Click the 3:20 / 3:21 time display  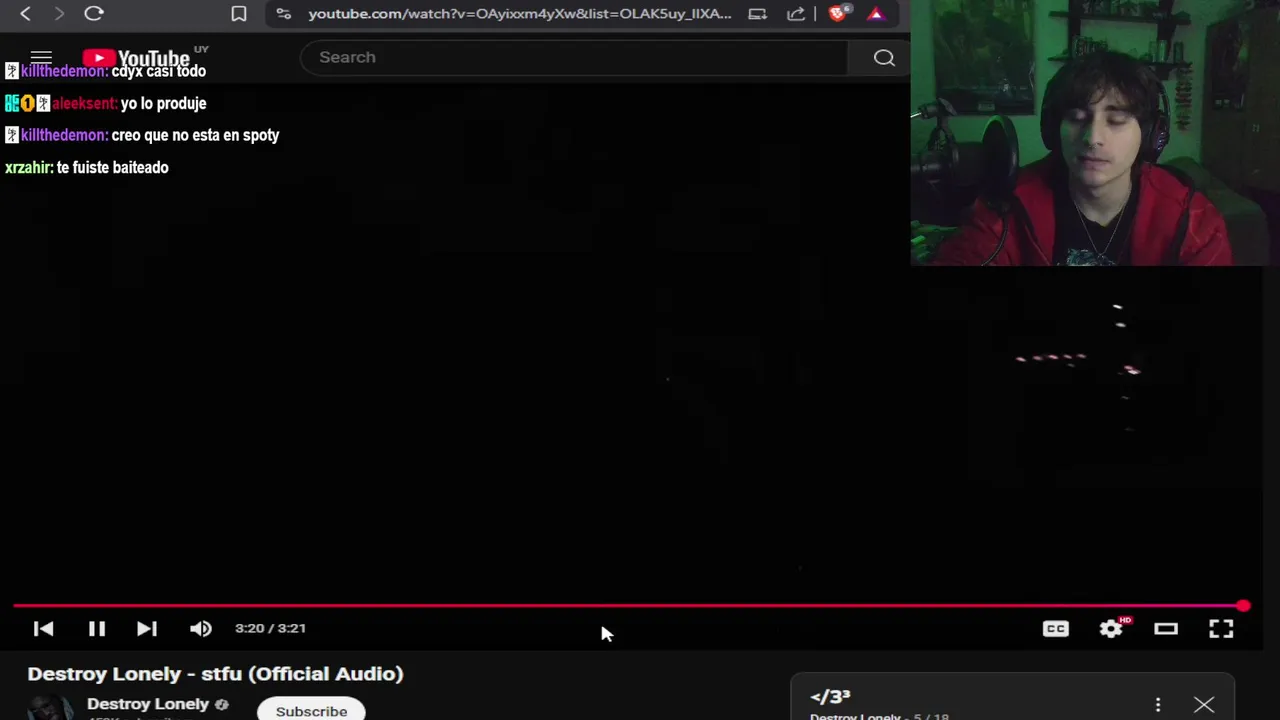[270, 628]
